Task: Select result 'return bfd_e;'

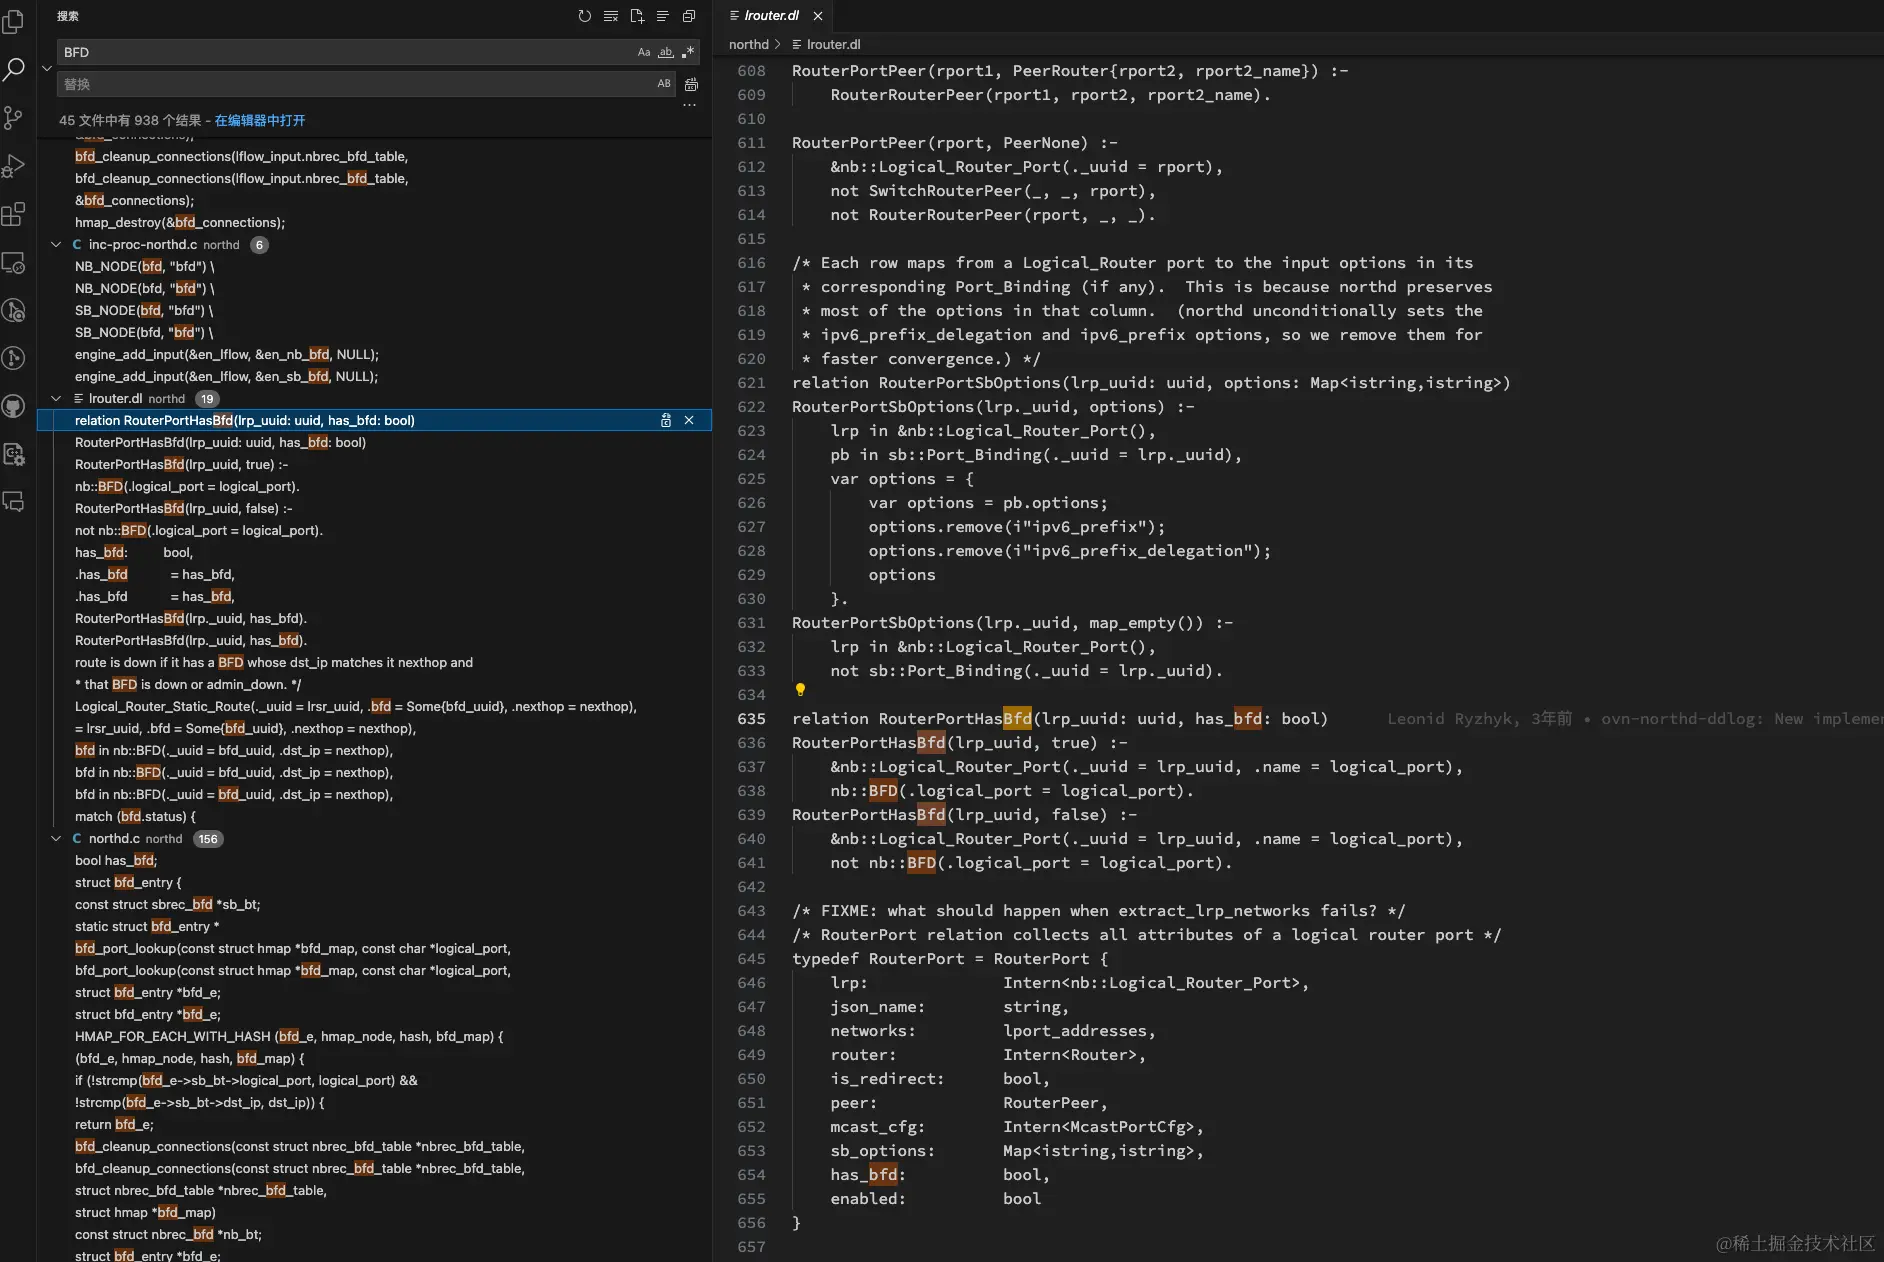Action: [x=114, y=1125]
